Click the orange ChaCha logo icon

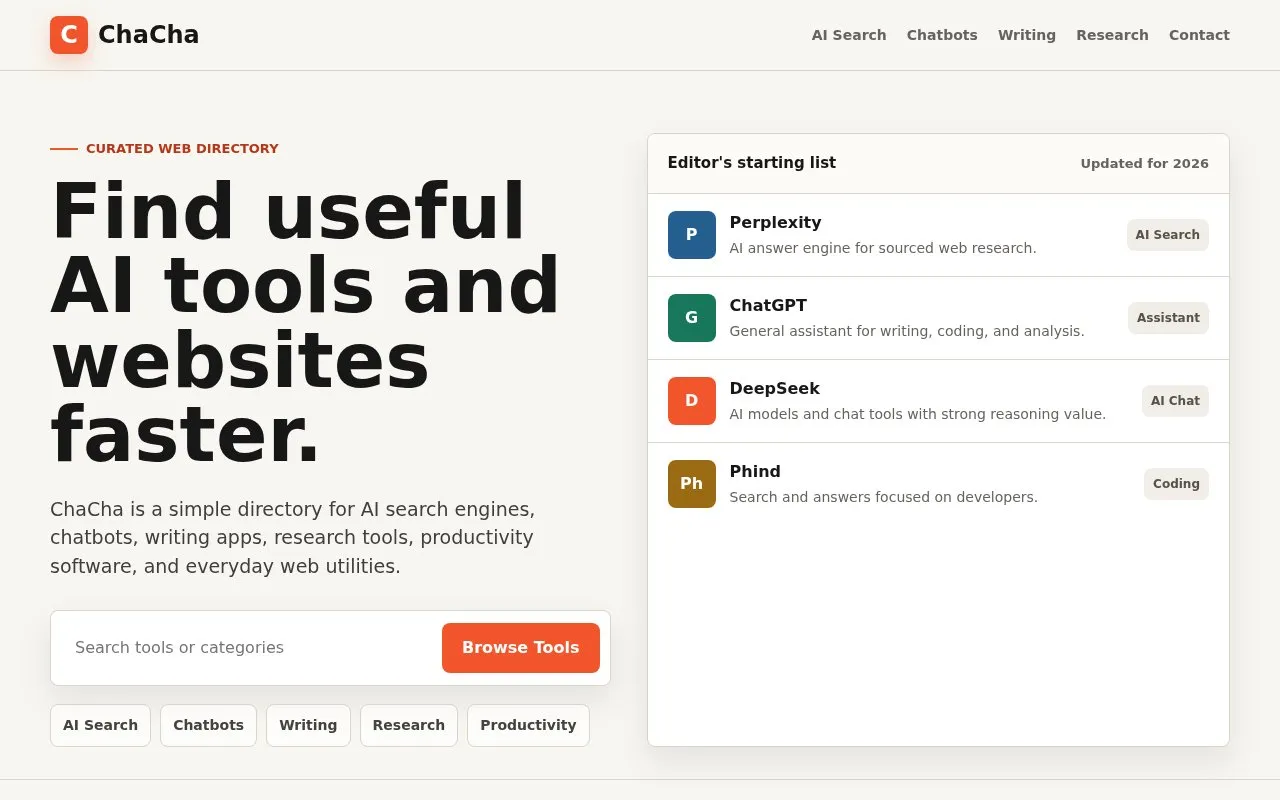coord(69,35)
